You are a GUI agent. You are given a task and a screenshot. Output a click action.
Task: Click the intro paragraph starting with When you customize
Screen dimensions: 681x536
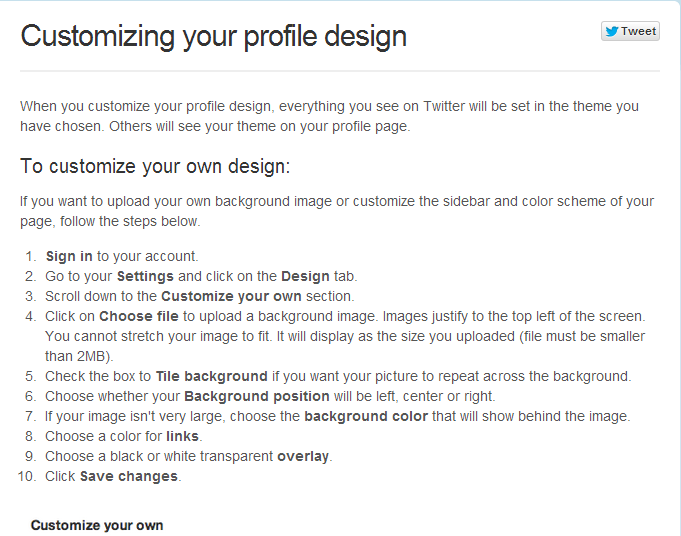pos(329,116)
